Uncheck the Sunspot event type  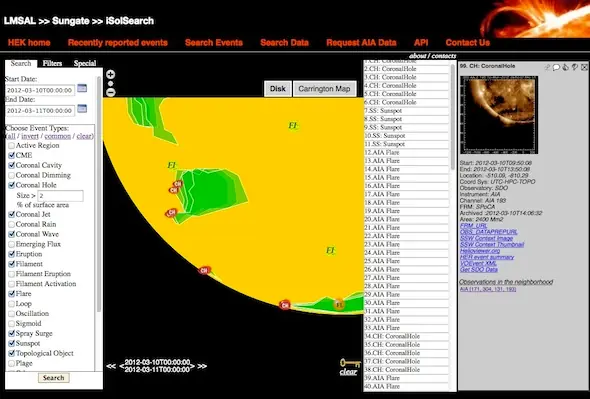pos(12,343)
